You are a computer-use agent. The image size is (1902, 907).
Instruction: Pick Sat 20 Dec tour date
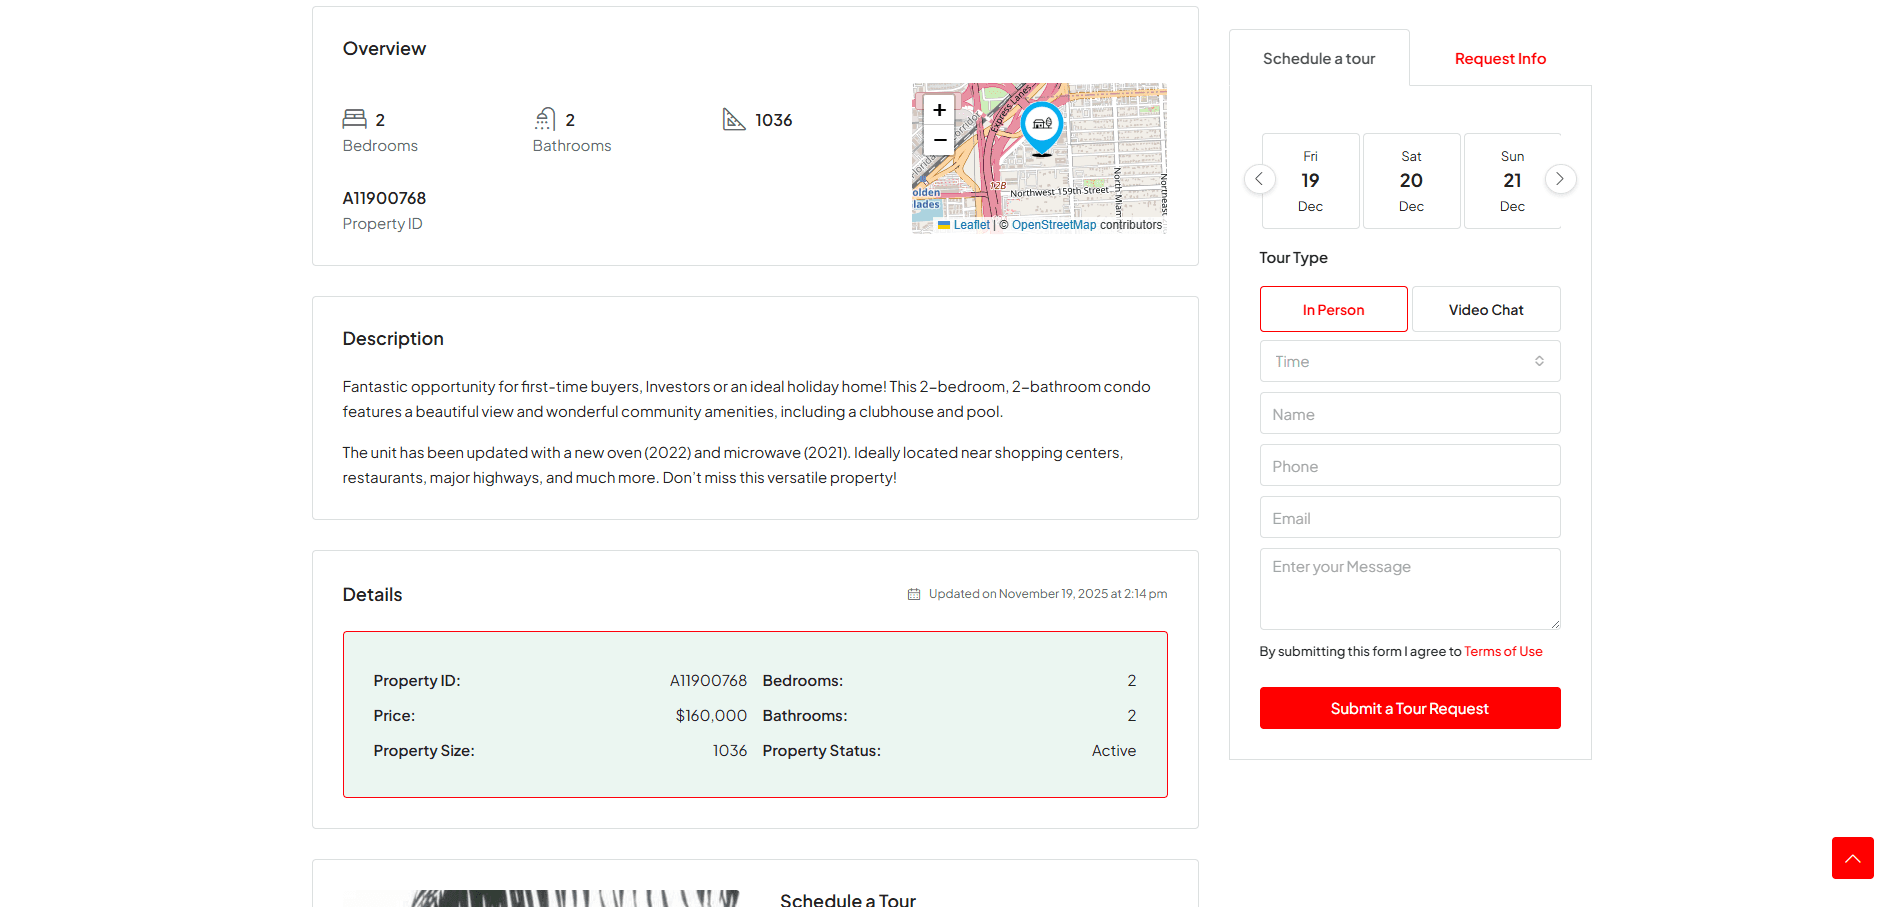pos(1411,181)
